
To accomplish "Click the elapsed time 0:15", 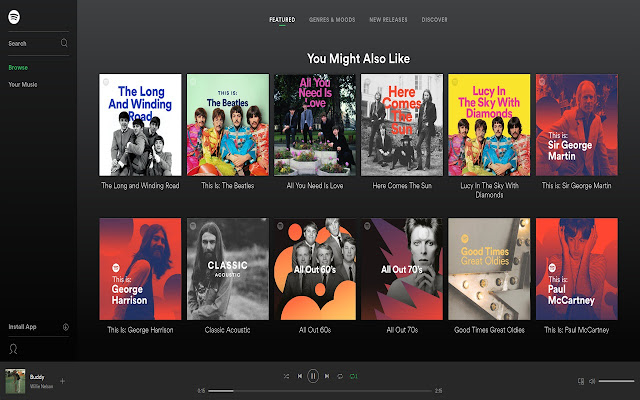I will tap(201, 391).
